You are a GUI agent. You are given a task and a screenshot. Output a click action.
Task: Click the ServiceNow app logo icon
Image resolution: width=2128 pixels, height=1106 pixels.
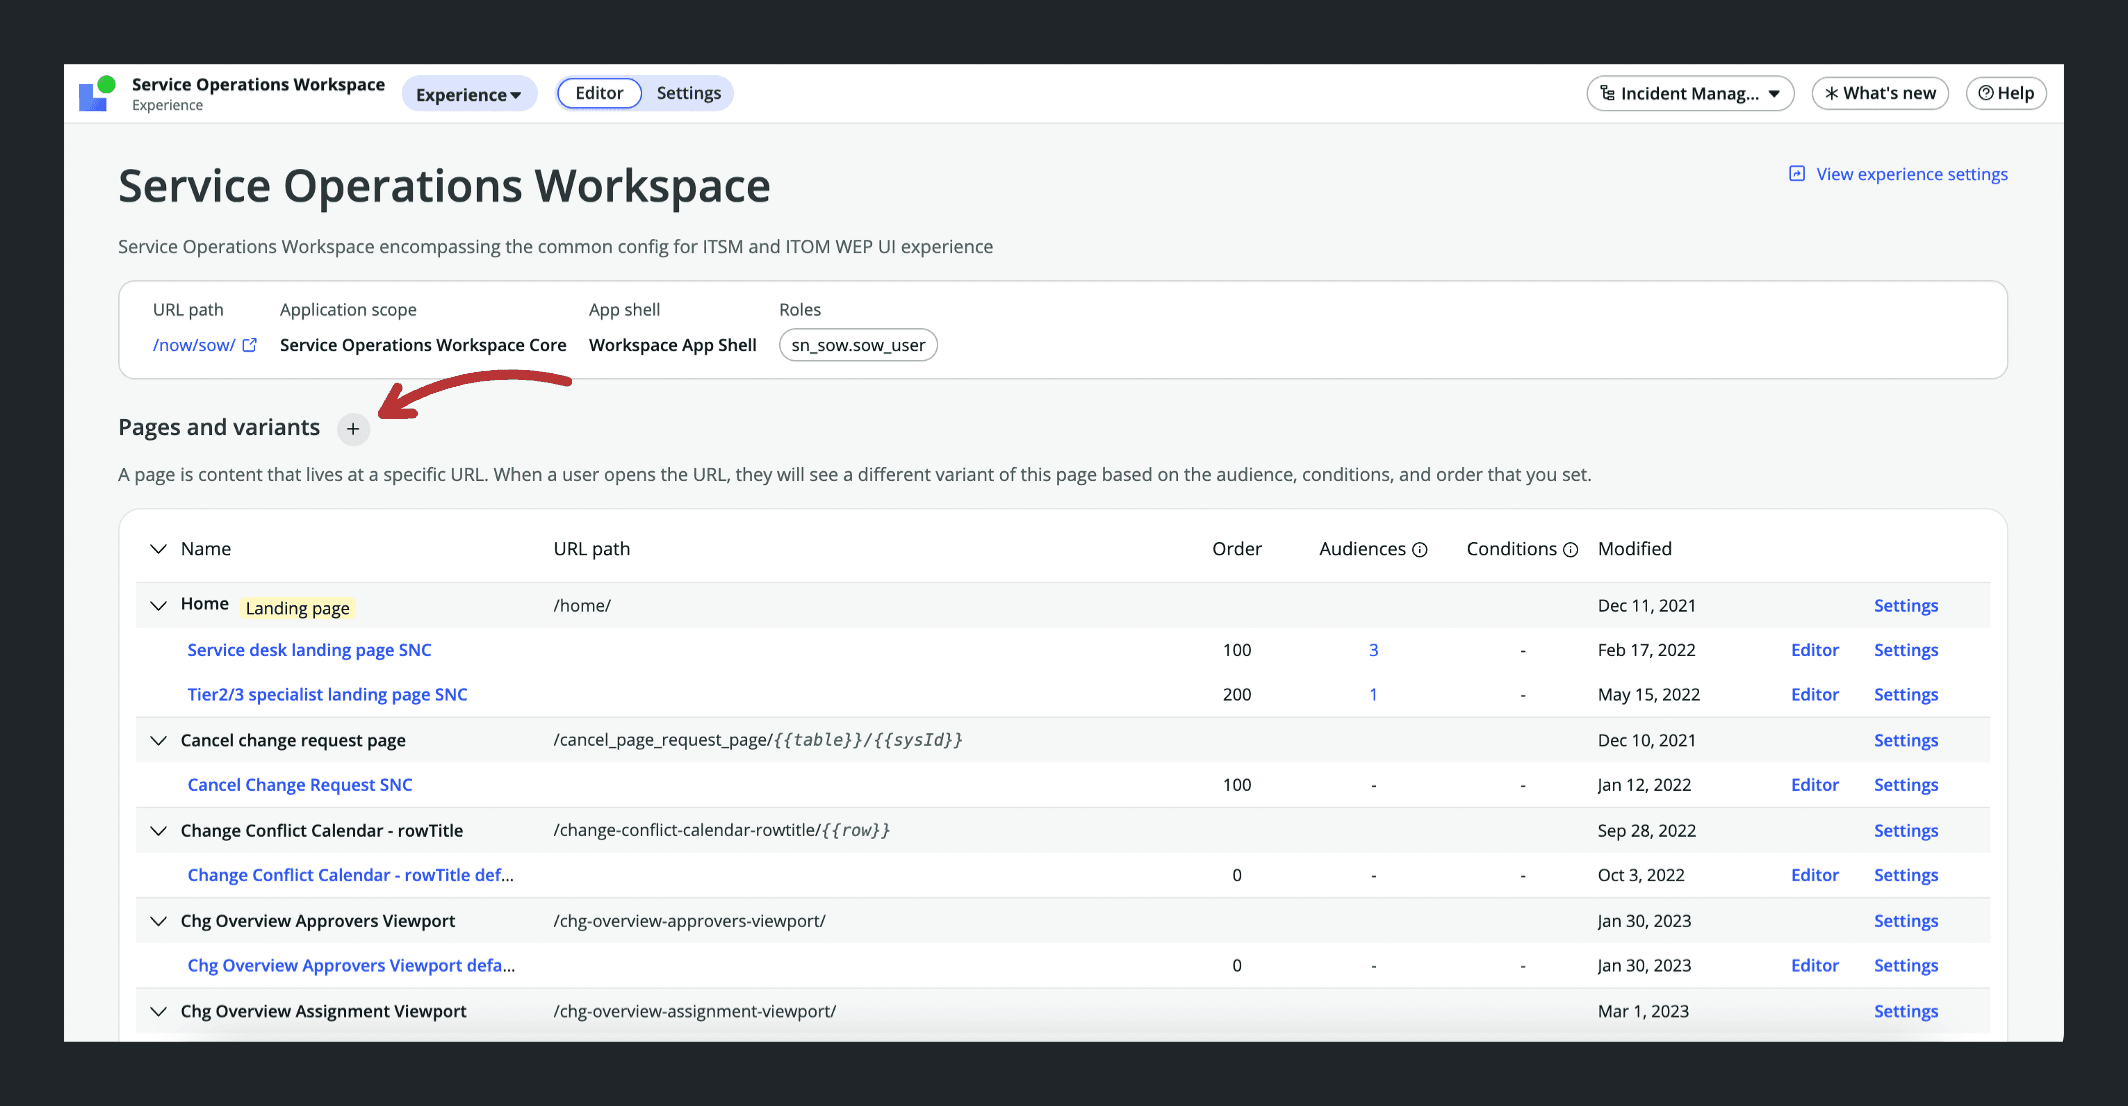pyautogui.click(x=97, y=93)
